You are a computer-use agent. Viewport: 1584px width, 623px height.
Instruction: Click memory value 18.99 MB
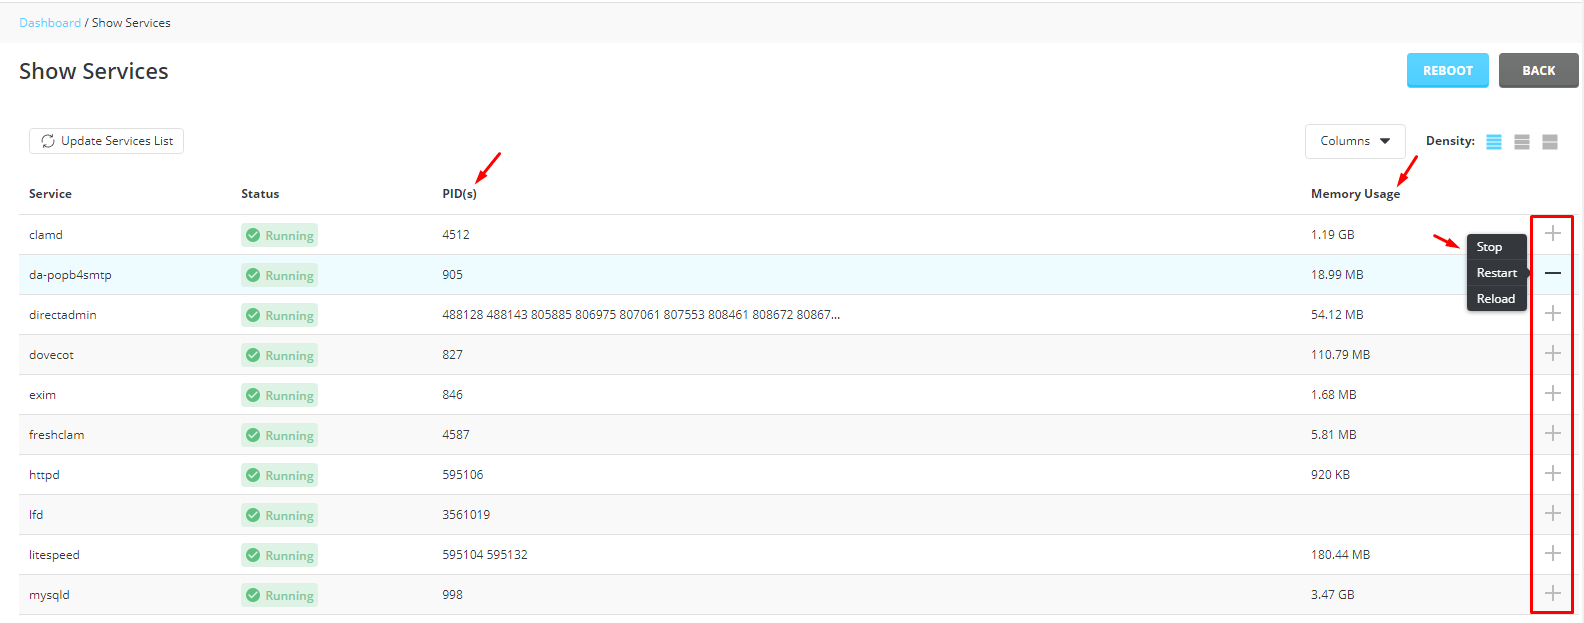click(x=1337, y=275)
